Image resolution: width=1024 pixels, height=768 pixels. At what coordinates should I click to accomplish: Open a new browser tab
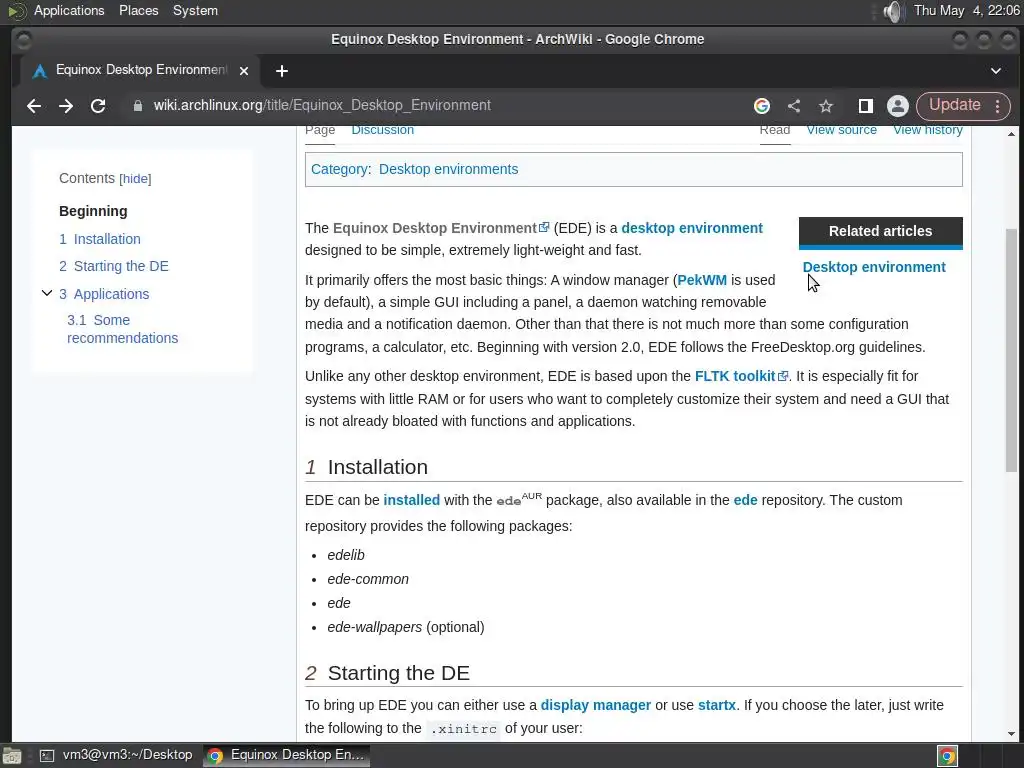(x=281, y=71)
